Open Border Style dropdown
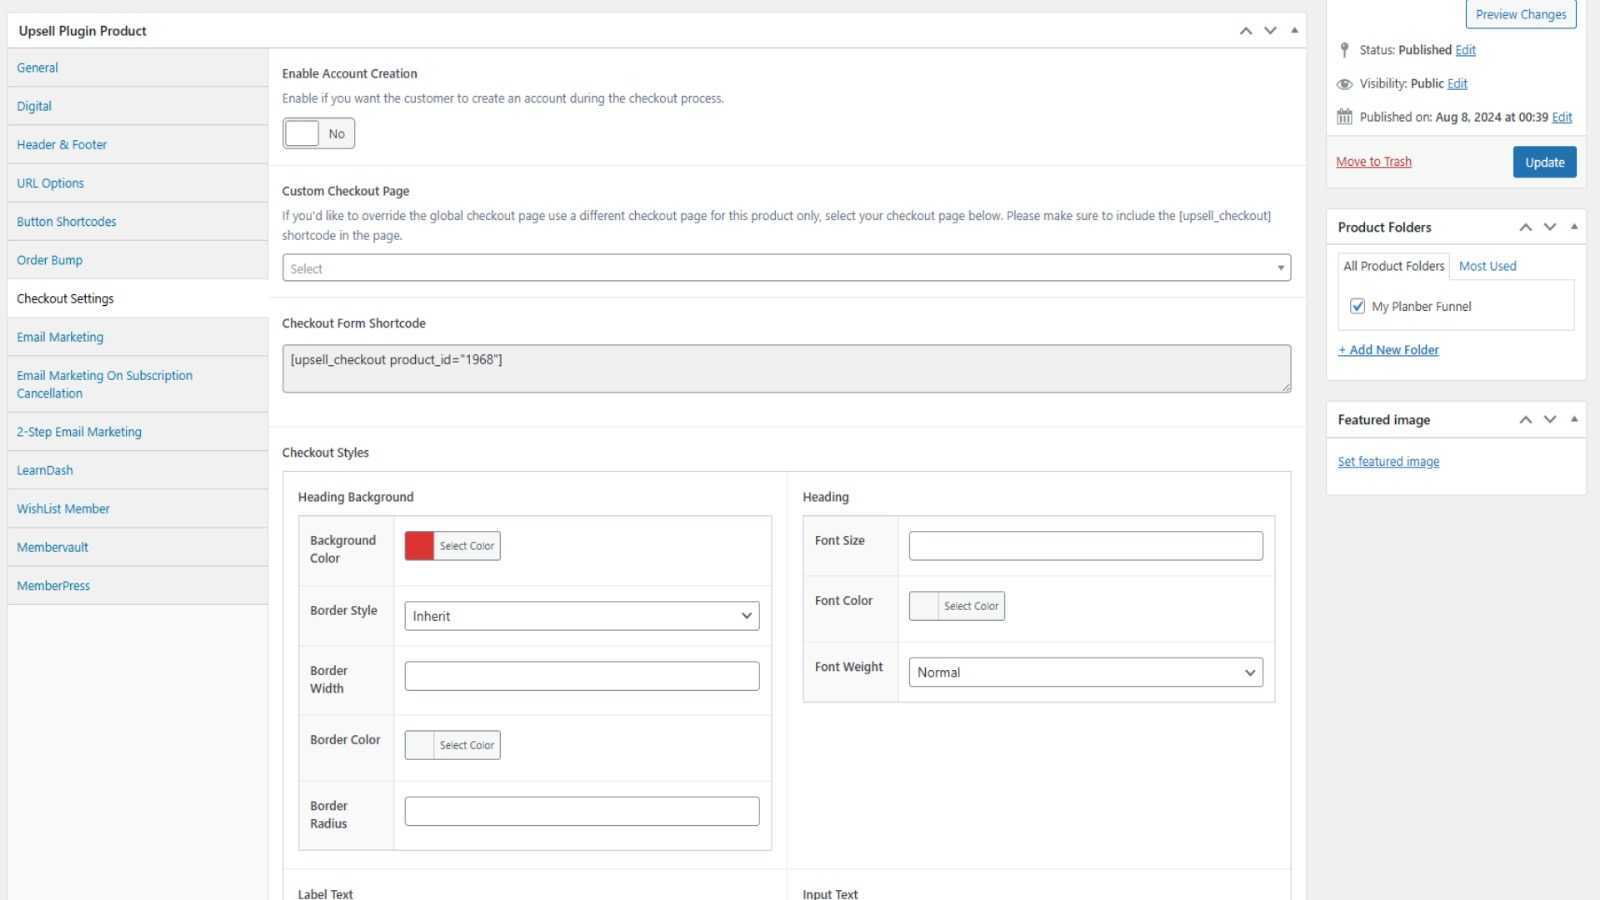Viewport: 1600px width, 900px height. click(581, 616)
